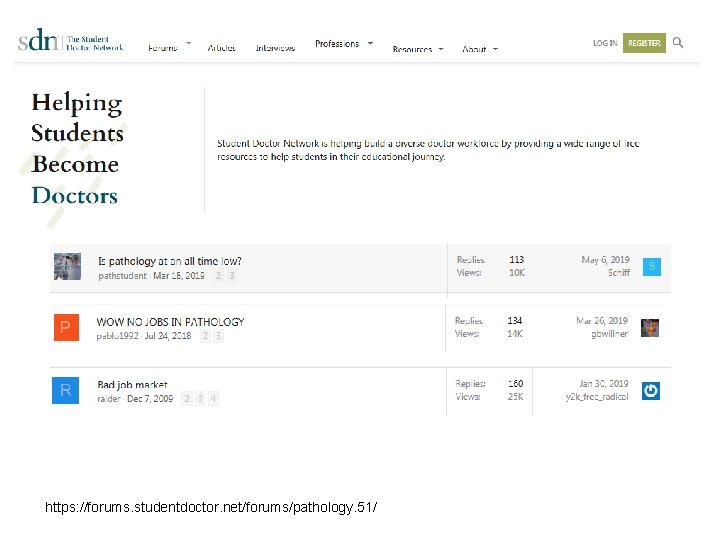Screen dimensions: 720x540
Task: Click the 25K views count
Action: click(515, 397)
